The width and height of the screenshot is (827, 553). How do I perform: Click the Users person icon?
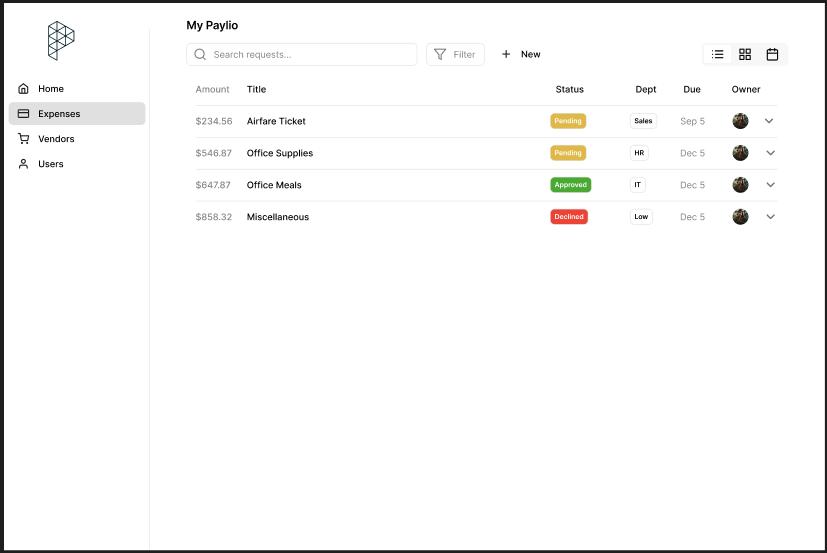point(24,164)
